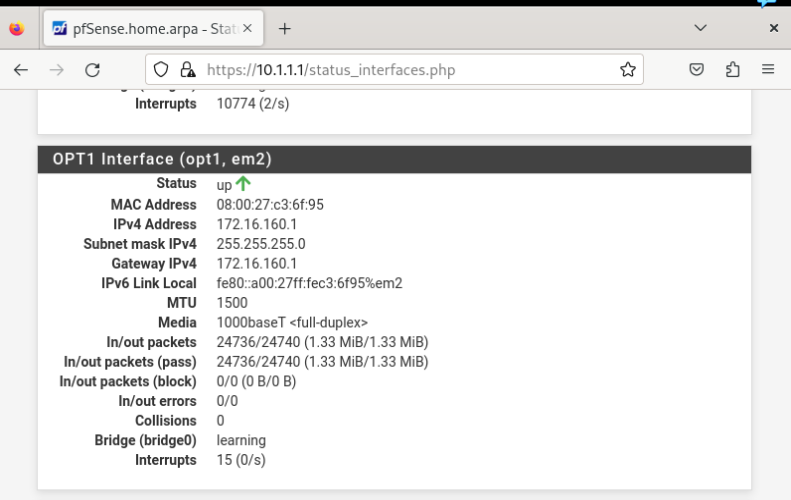Open a new tab with the plus button
This screenshot has width=791, height=500.
tap(285, 29)
